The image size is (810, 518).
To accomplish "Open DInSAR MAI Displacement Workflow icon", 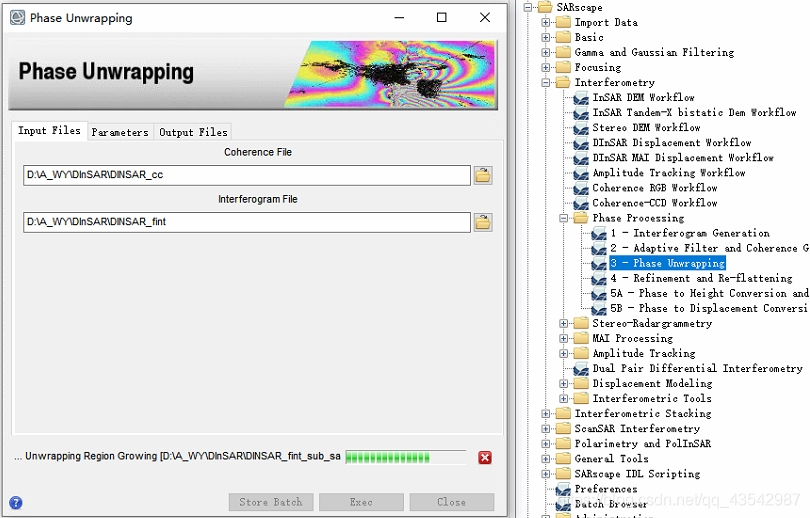I will pos(581,158).
